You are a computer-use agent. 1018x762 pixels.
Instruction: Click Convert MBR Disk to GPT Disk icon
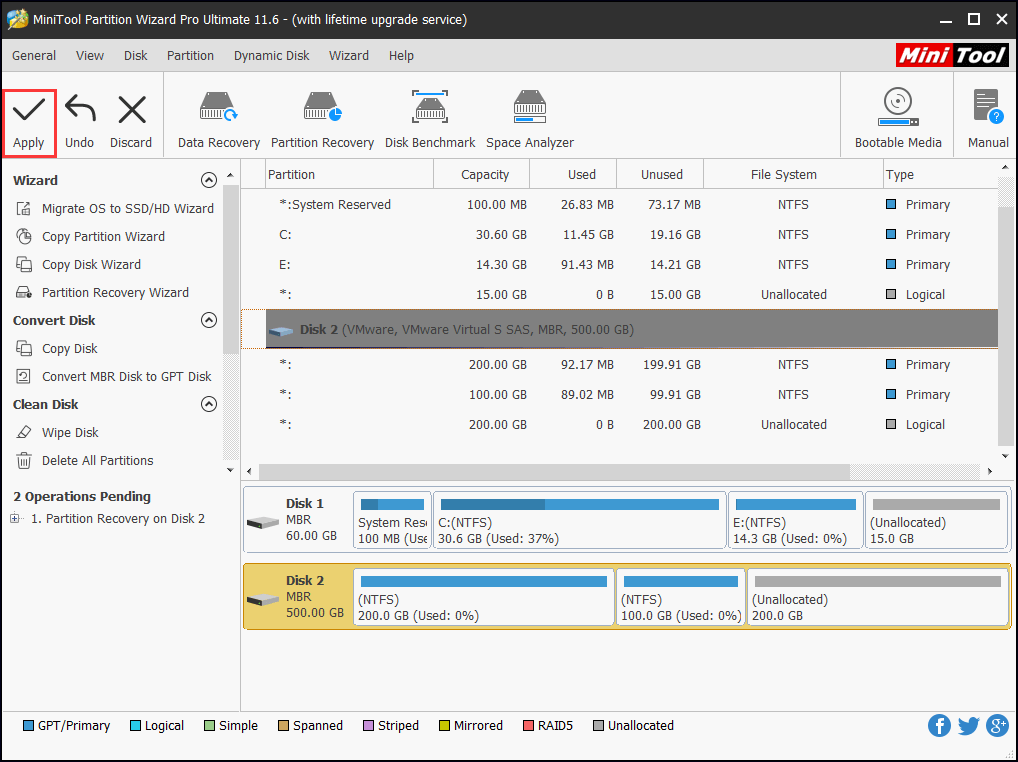coord(24,376)
